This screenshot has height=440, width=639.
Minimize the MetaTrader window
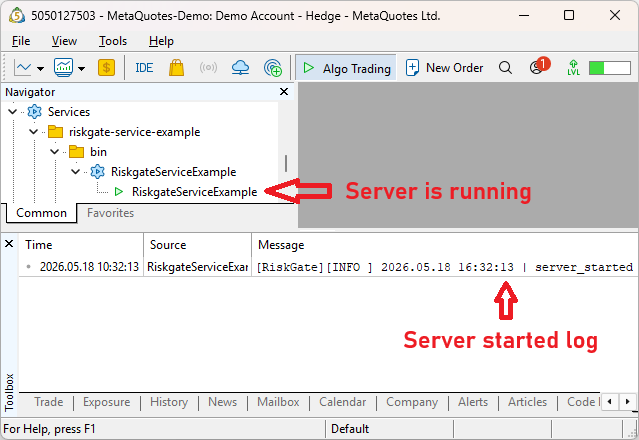524,15
